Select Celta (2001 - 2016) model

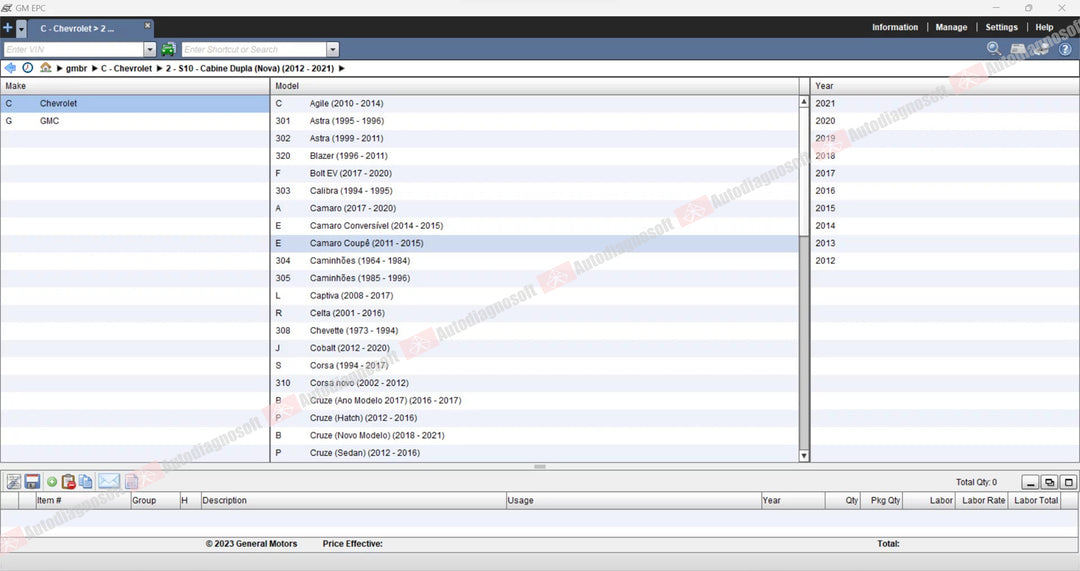coord(534,313)
